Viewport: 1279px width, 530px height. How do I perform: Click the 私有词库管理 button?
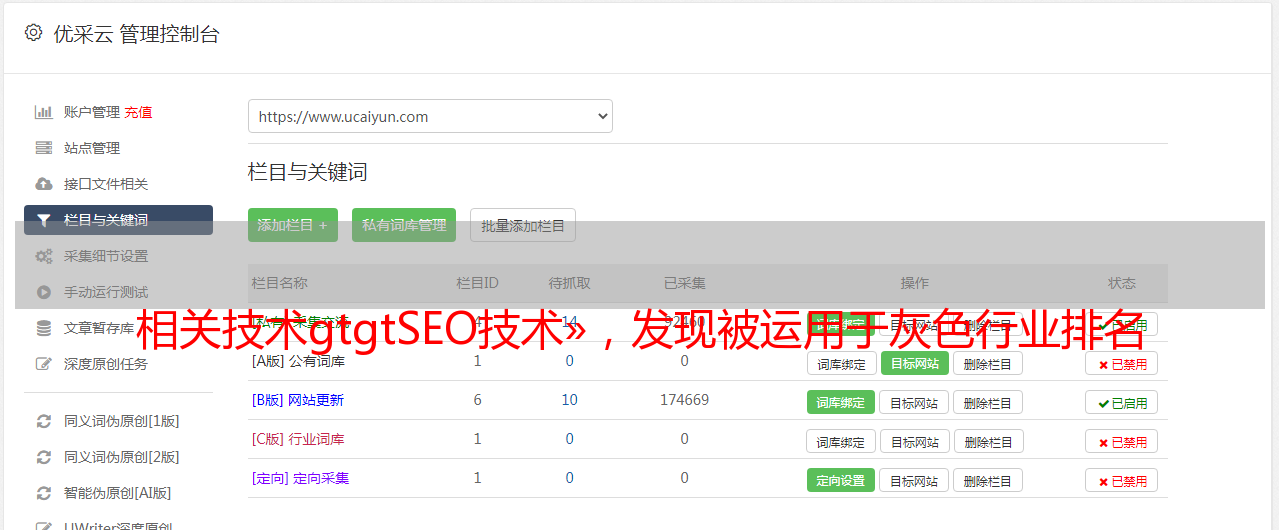pos(404,225)
